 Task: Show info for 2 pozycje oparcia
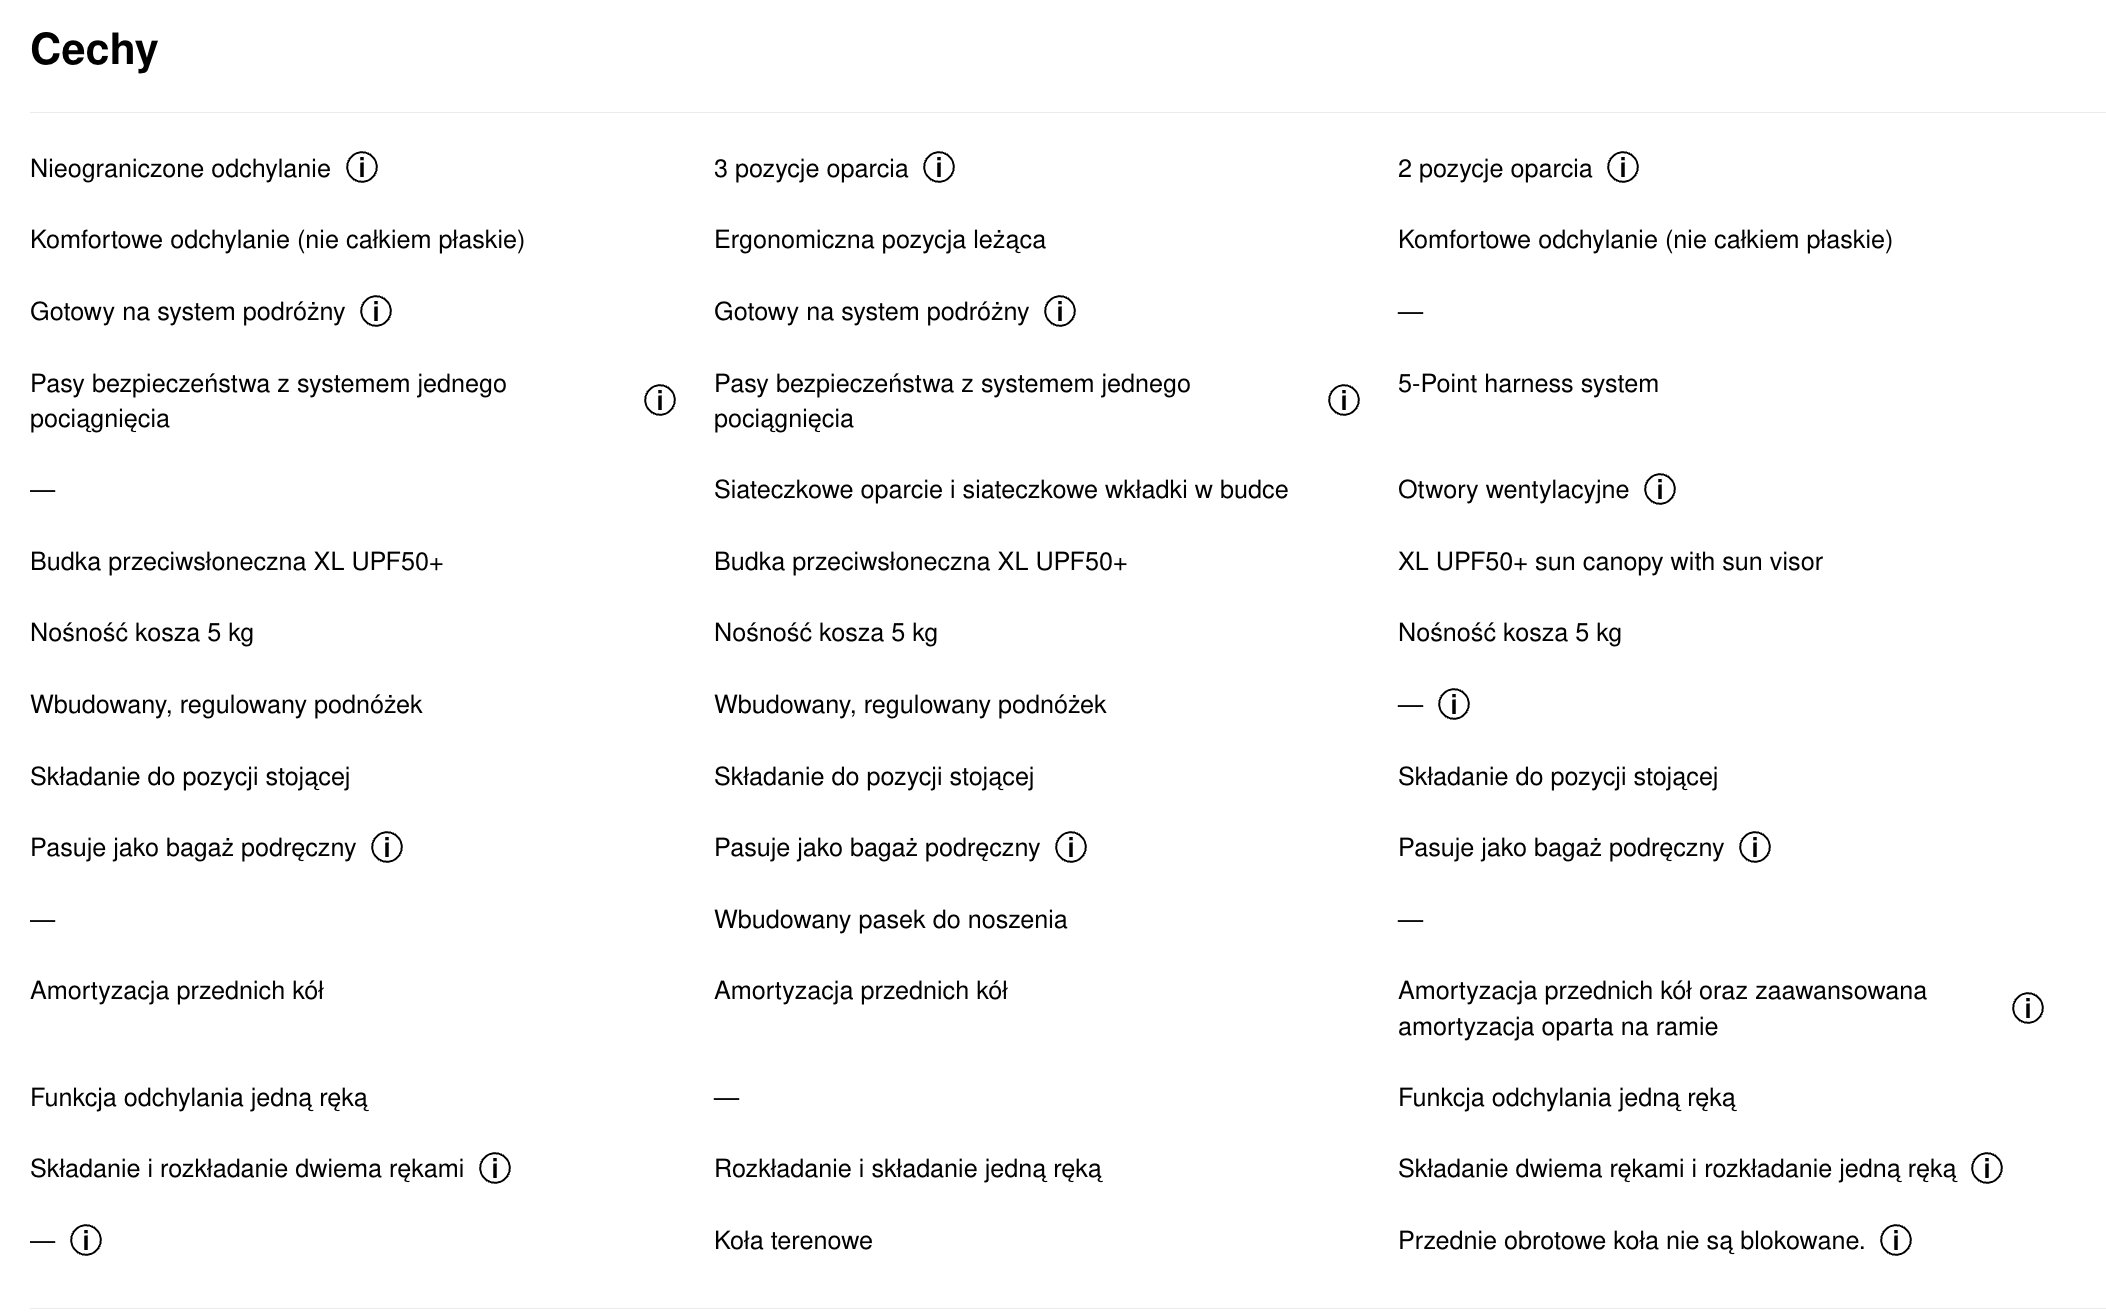point(1623,168)
